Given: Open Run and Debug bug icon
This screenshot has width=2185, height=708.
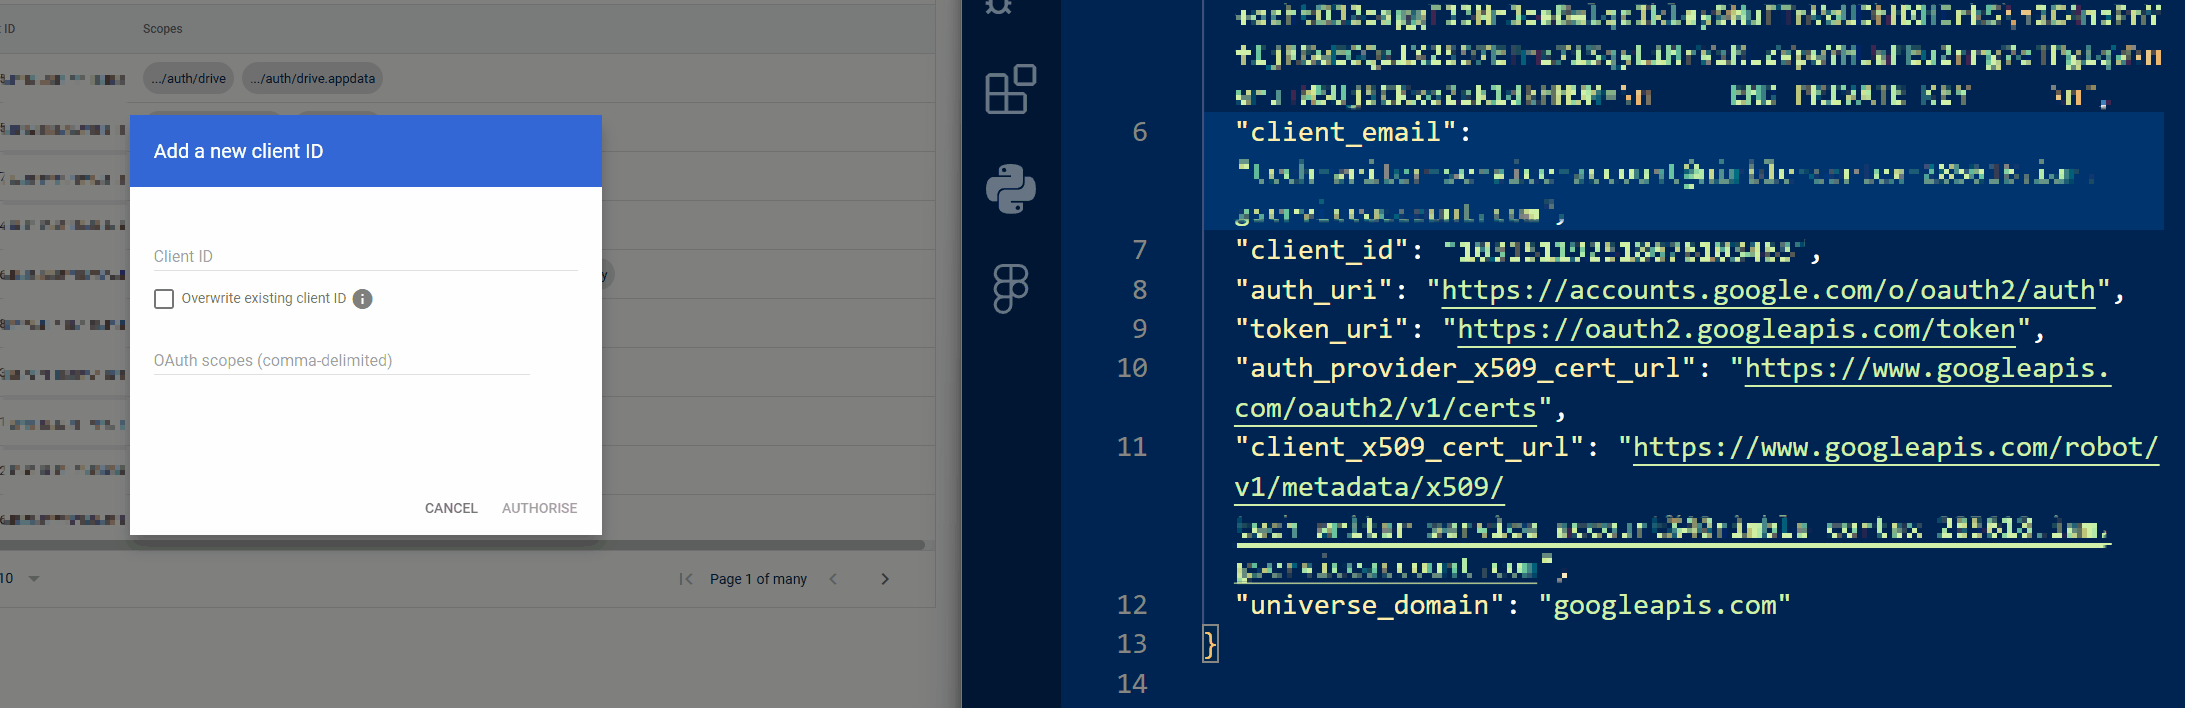Looking at the screenshot, I should (999, 8).
